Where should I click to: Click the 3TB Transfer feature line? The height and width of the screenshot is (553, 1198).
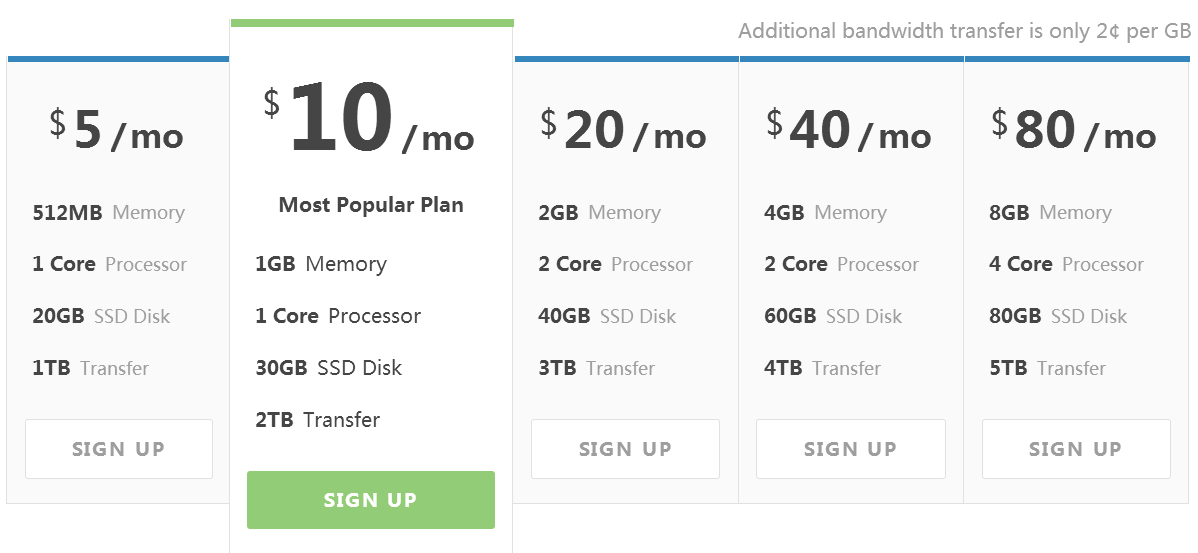pyautogui.click(x=597, y=368)
